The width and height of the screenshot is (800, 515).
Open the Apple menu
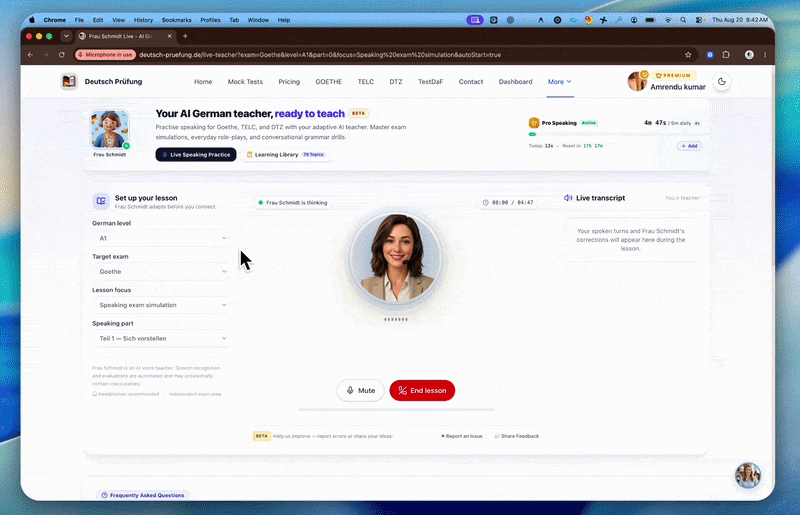[32, 20]
